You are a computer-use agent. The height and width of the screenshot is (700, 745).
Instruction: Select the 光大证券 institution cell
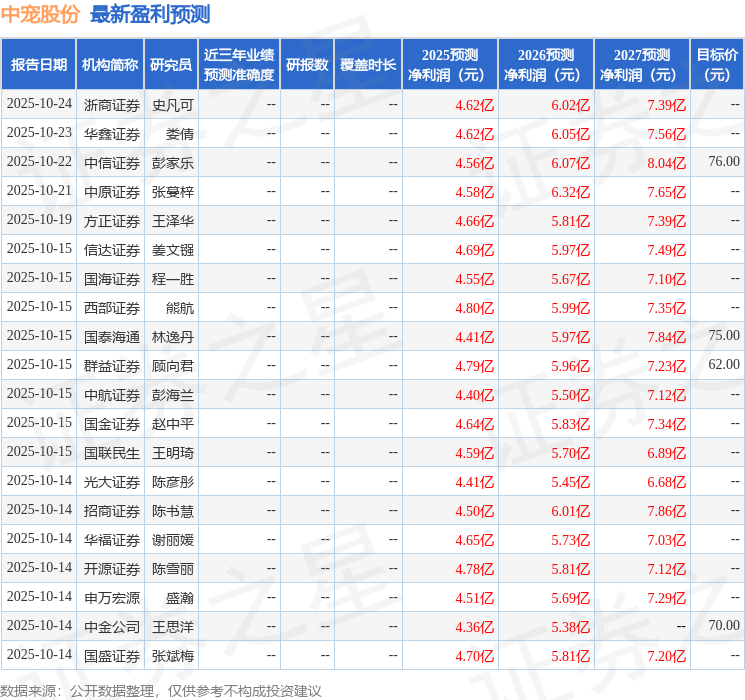(x=112, y=482)
